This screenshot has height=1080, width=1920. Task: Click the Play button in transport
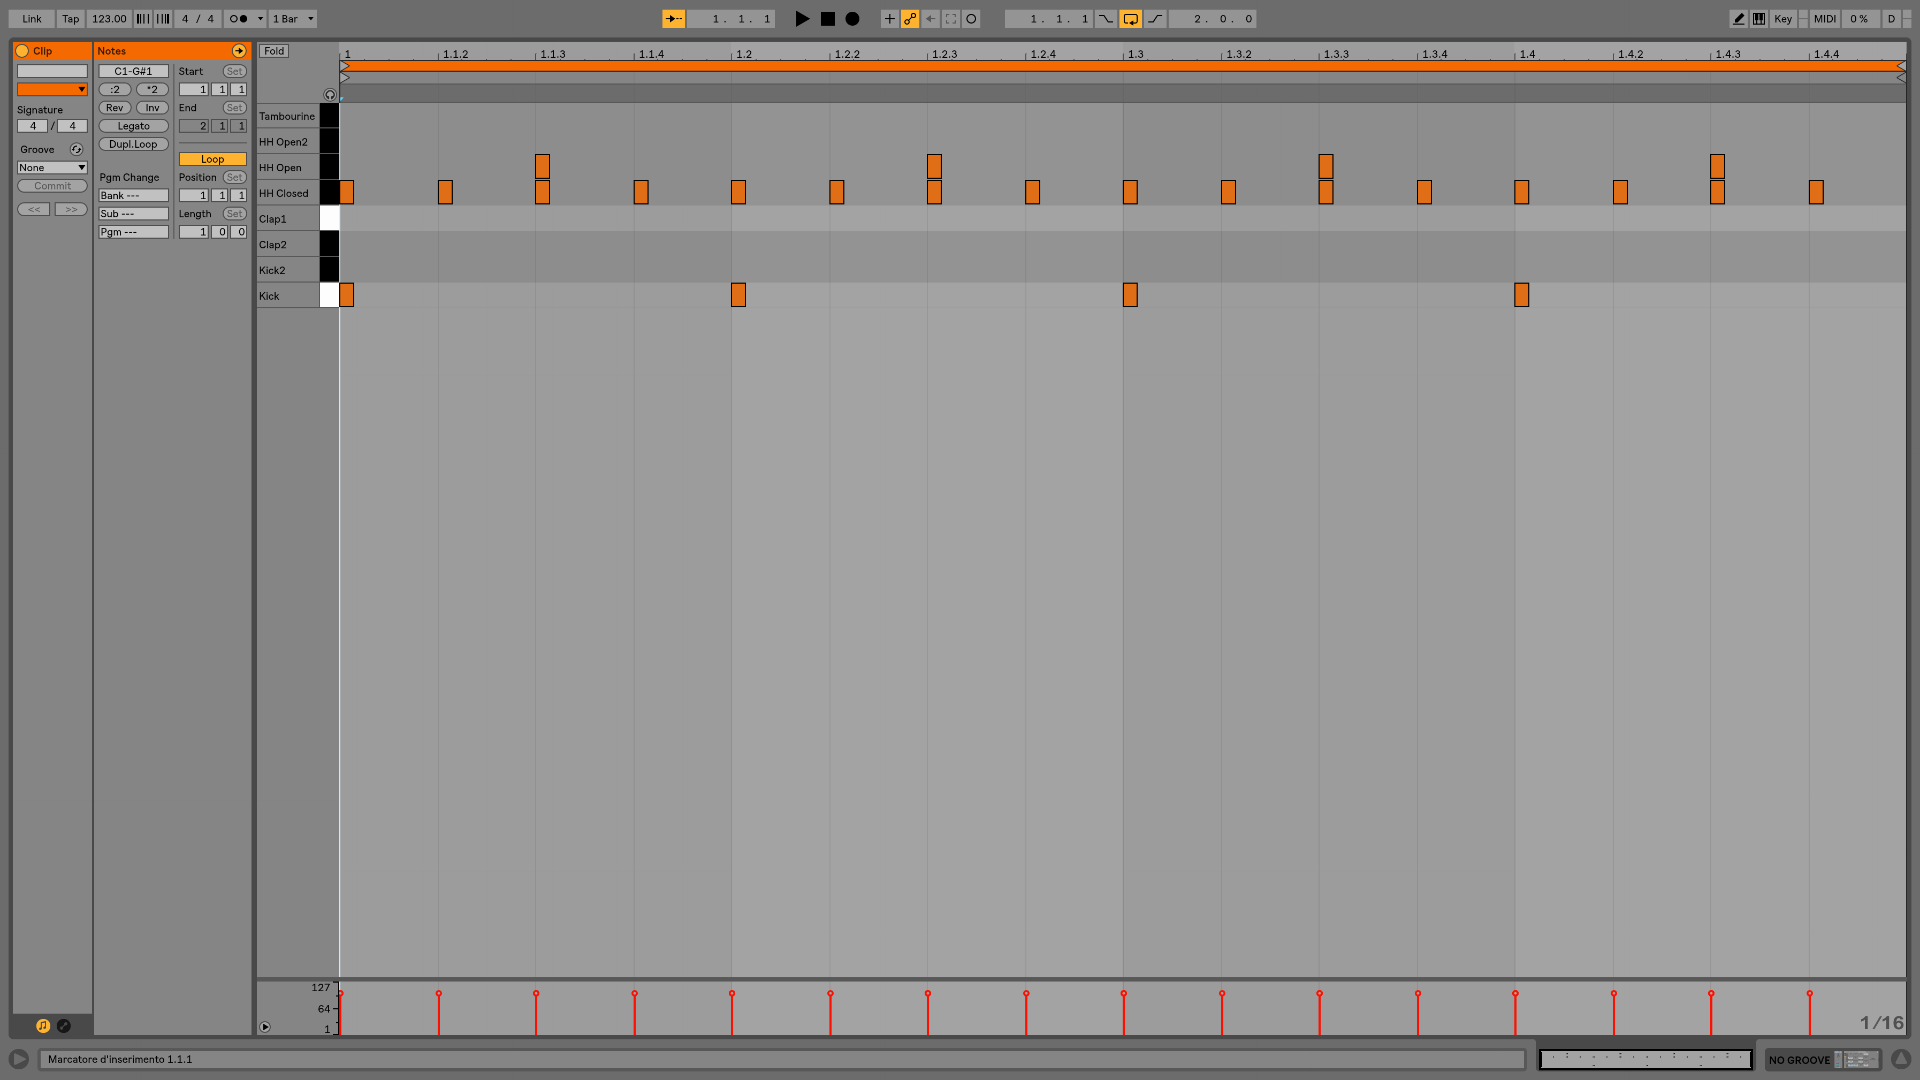[x=802, y=19]
